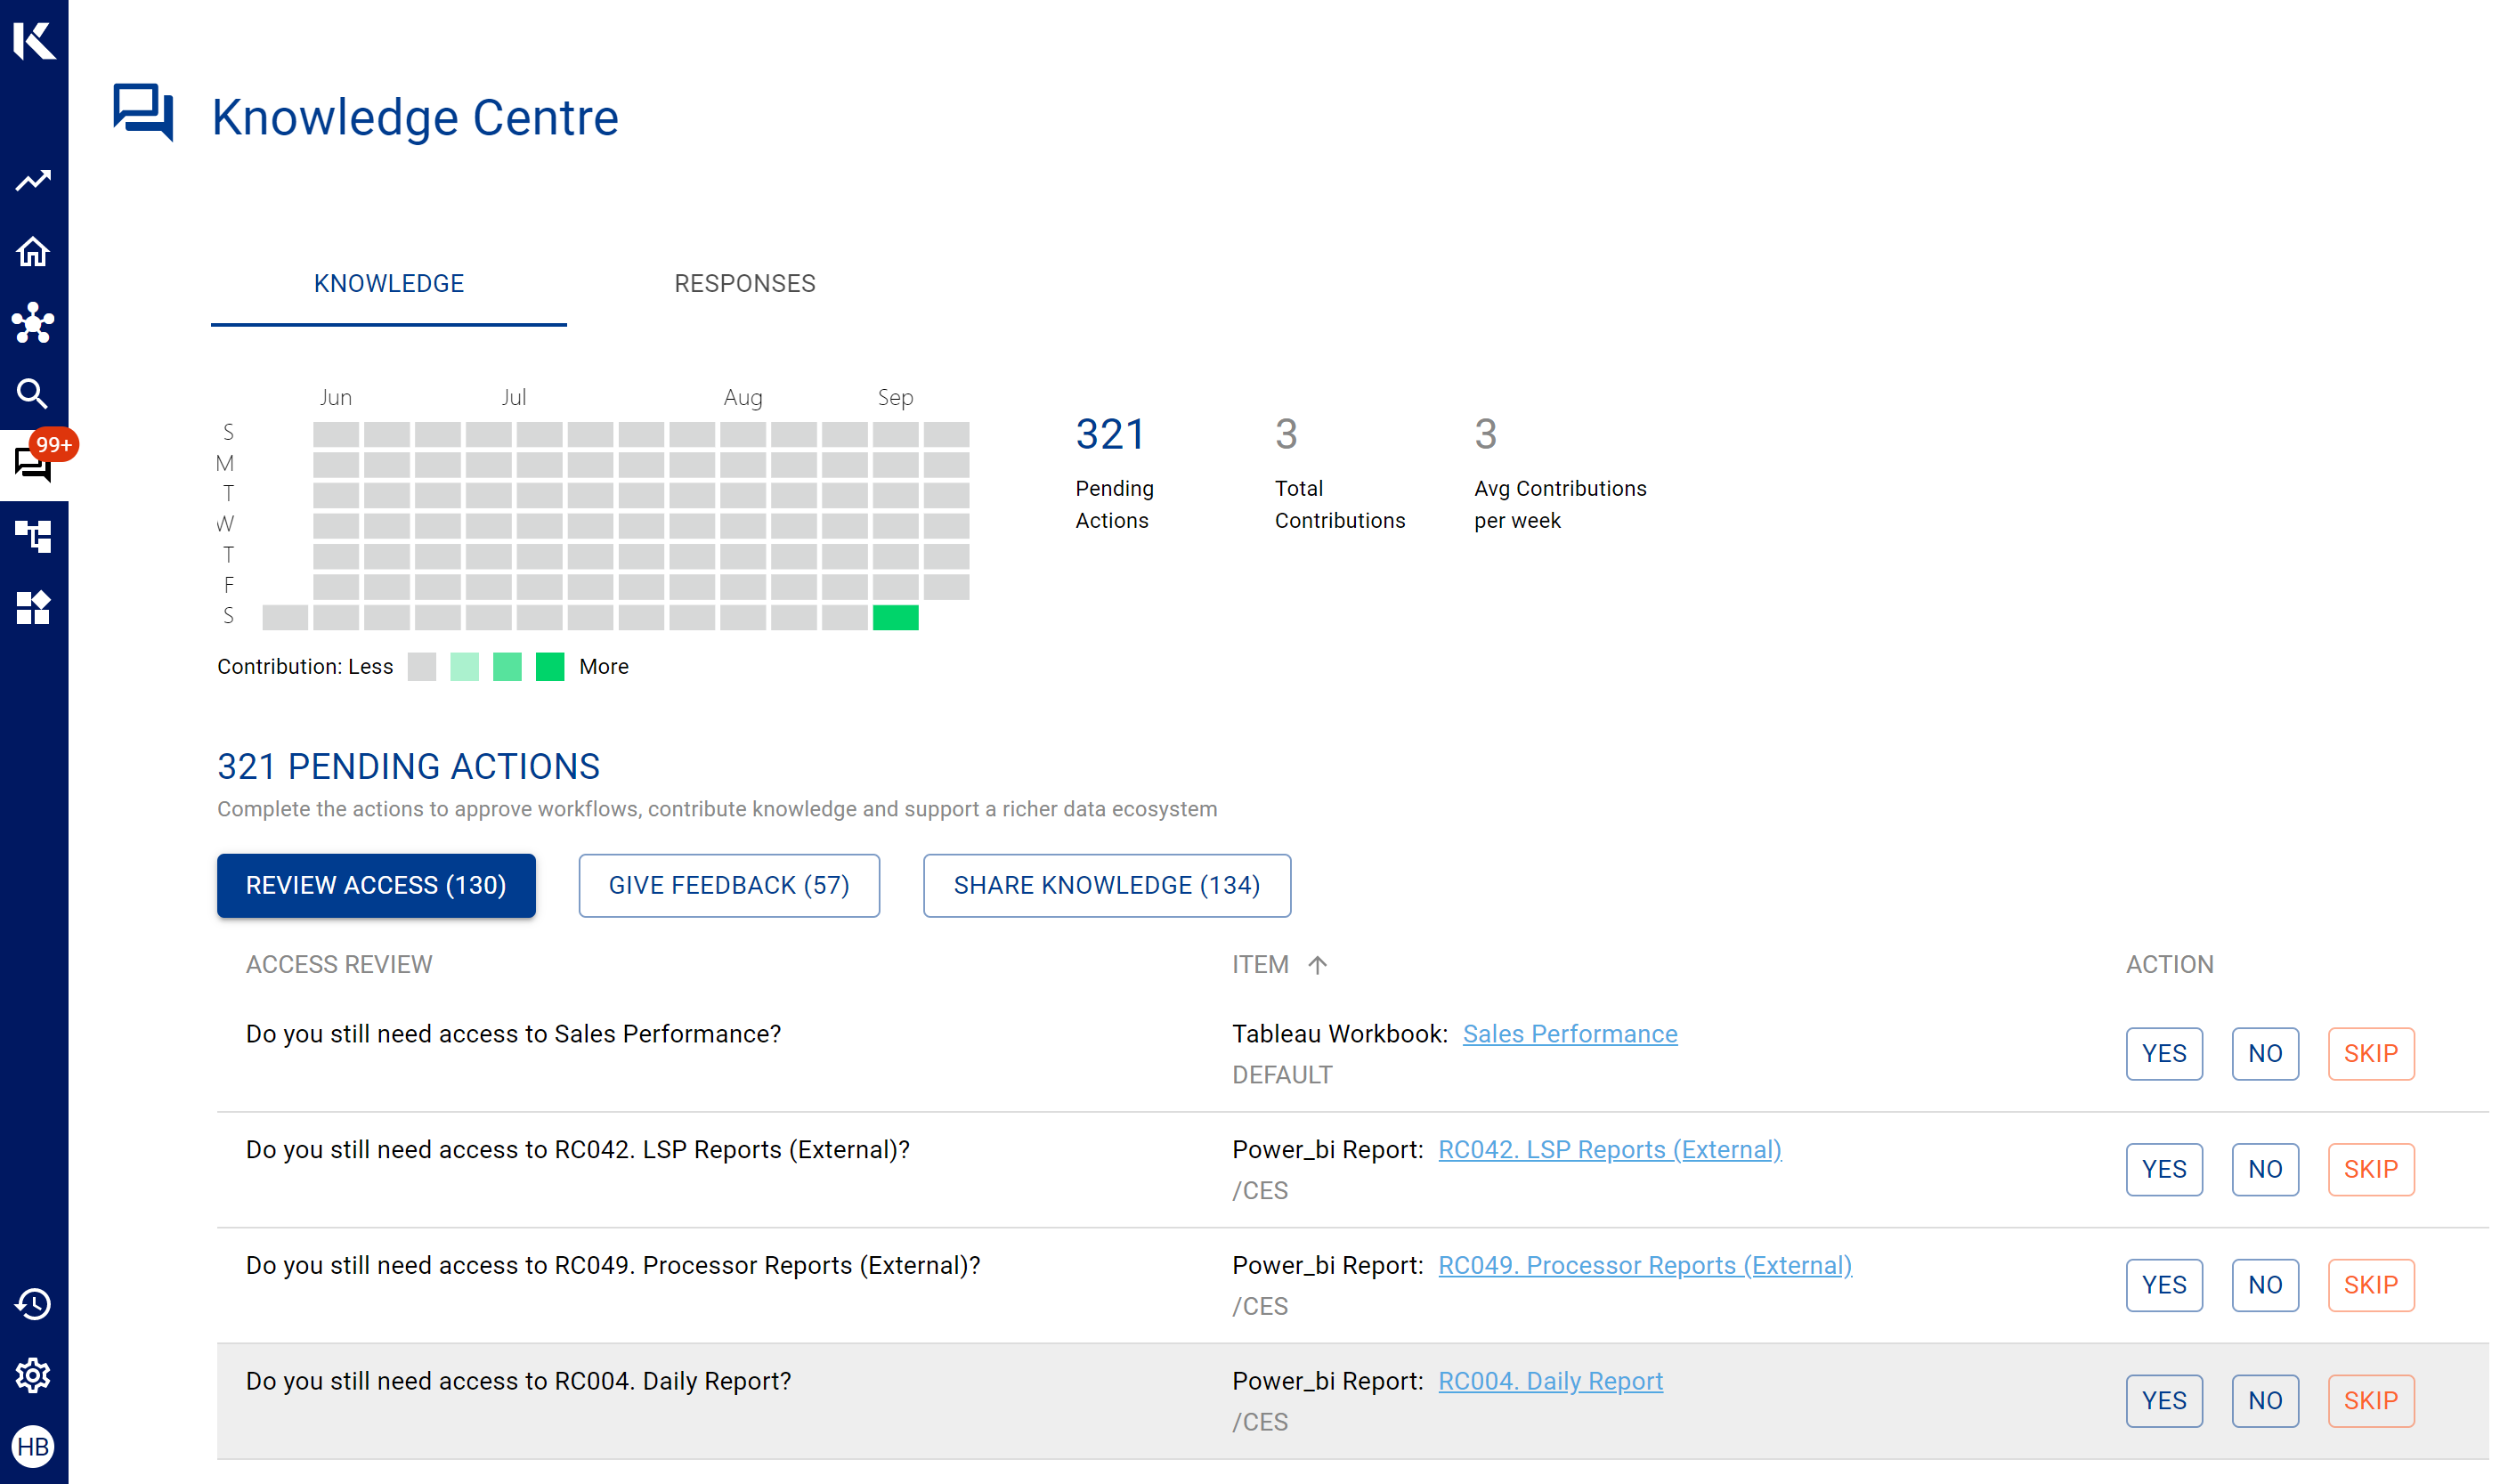Answer YES for RC042 LSP Reports access
Screen dimensions: 2500x1484
[x=2164, y=1170]
